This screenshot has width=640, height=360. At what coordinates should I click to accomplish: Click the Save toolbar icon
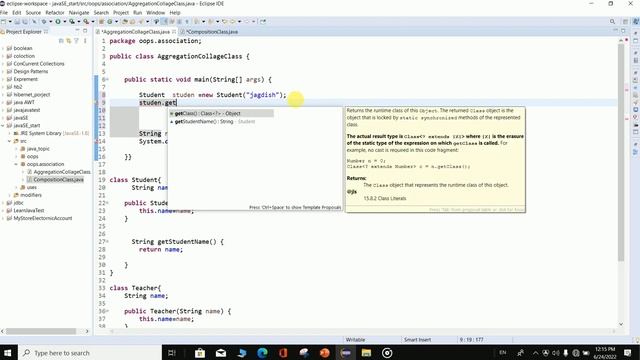tap(17, 22)
